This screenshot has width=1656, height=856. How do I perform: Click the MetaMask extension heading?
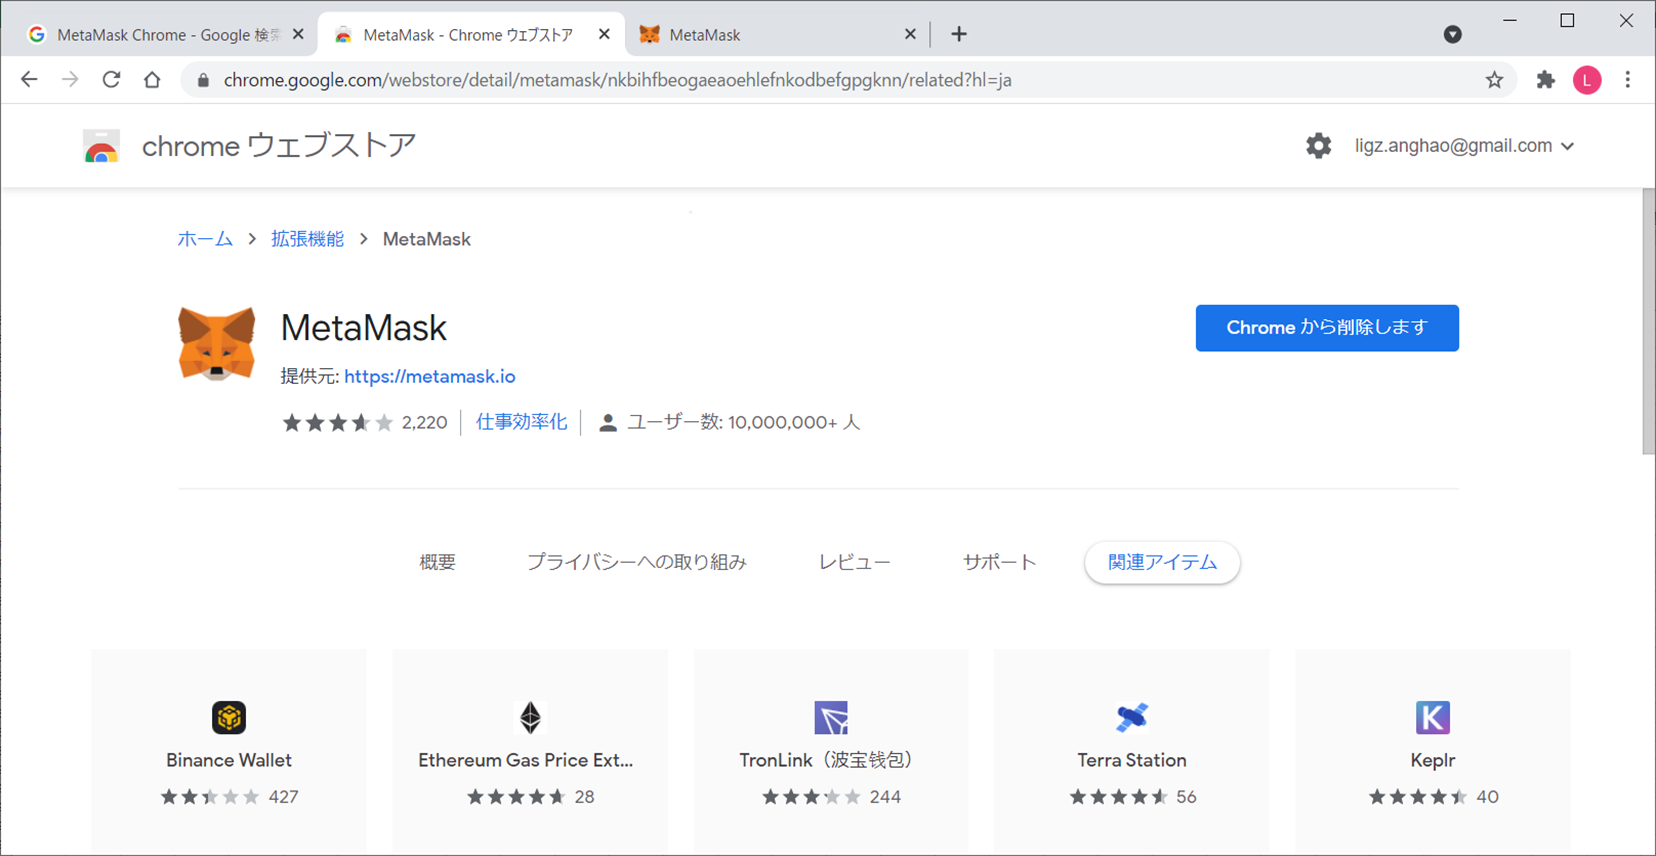pyautogui.click(x=364, y=328)
